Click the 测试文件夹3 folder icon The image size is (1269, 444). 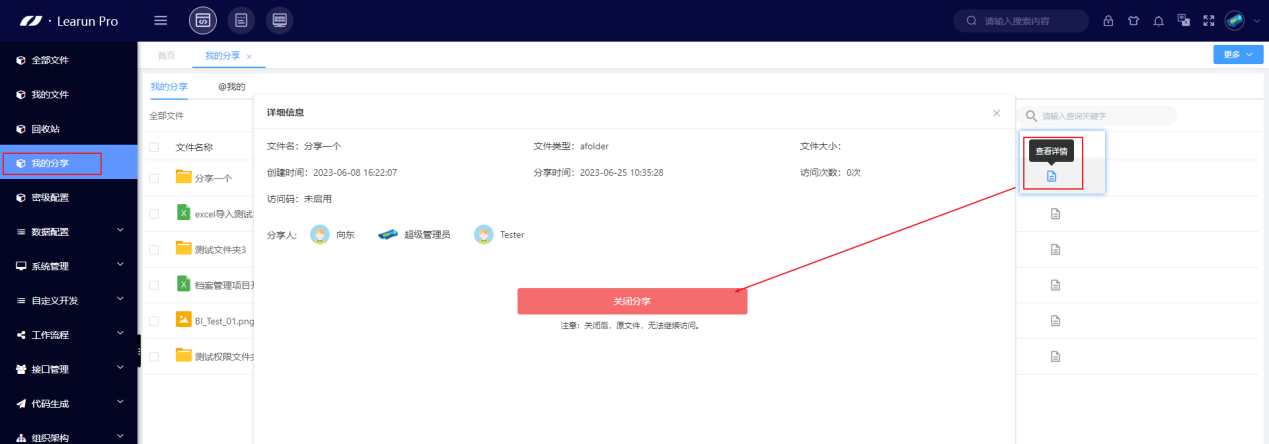pos(183,248)
